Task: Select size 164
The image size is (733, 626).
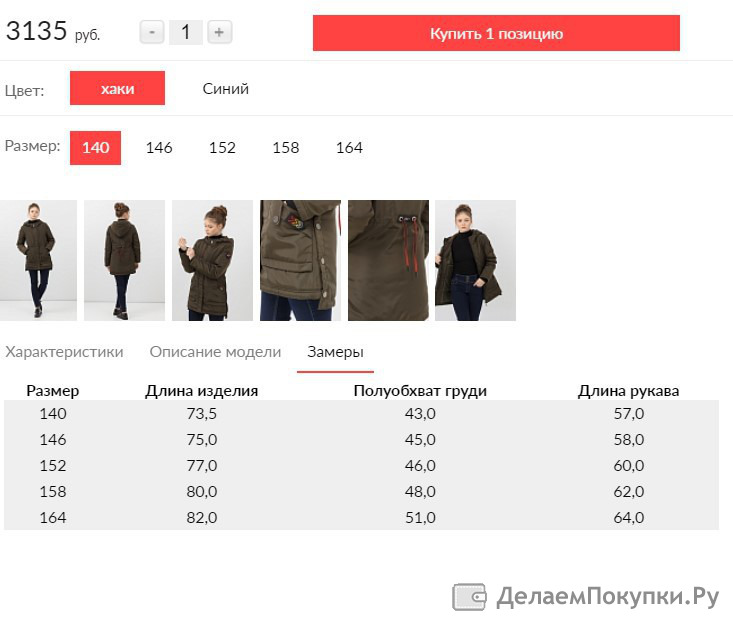Action: click(349, 148)
